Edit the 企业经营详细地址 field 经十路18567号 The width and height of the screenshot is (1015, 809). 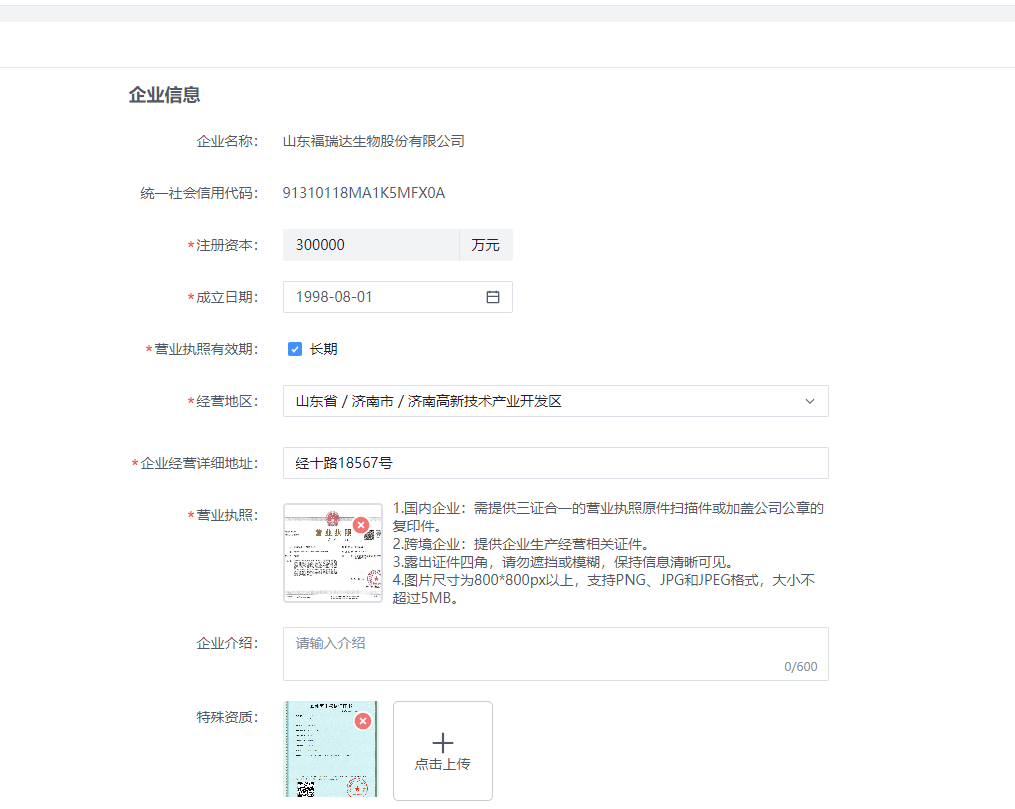(x=555, y=463)
